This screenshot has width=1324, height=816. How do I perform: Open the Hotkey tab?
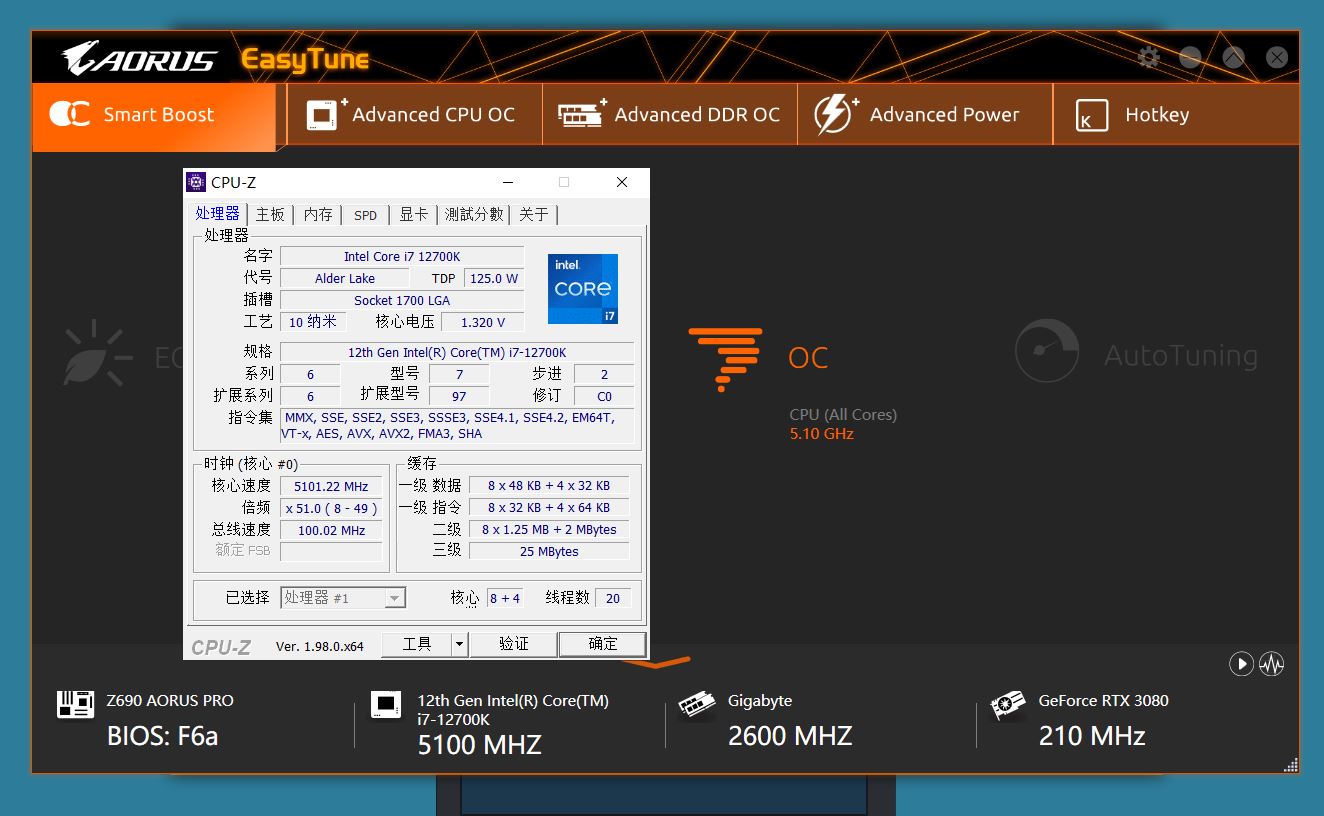1176,115
